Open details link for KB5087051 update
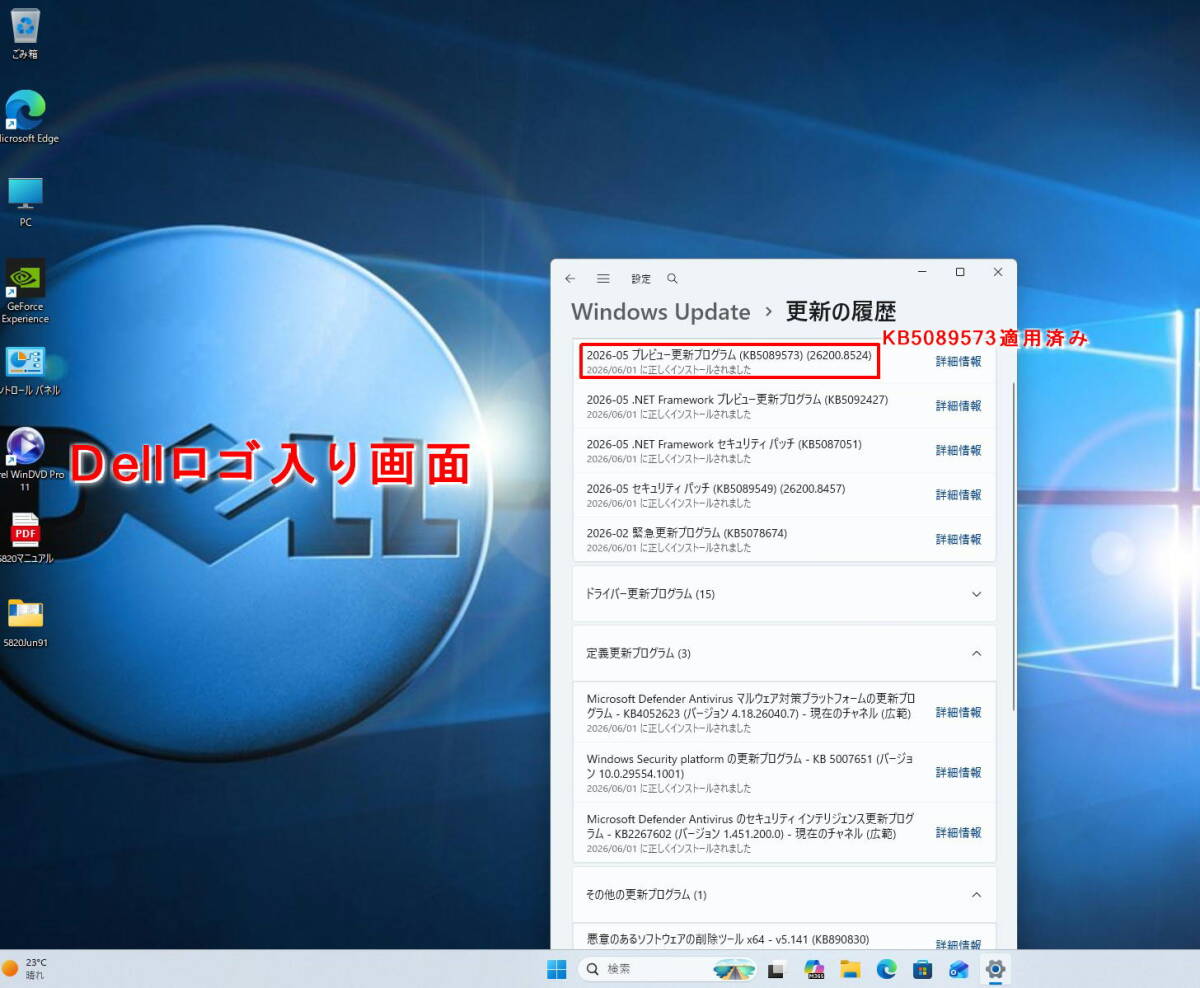Viewport: 1200px width, 988px height. coord(958,450)
